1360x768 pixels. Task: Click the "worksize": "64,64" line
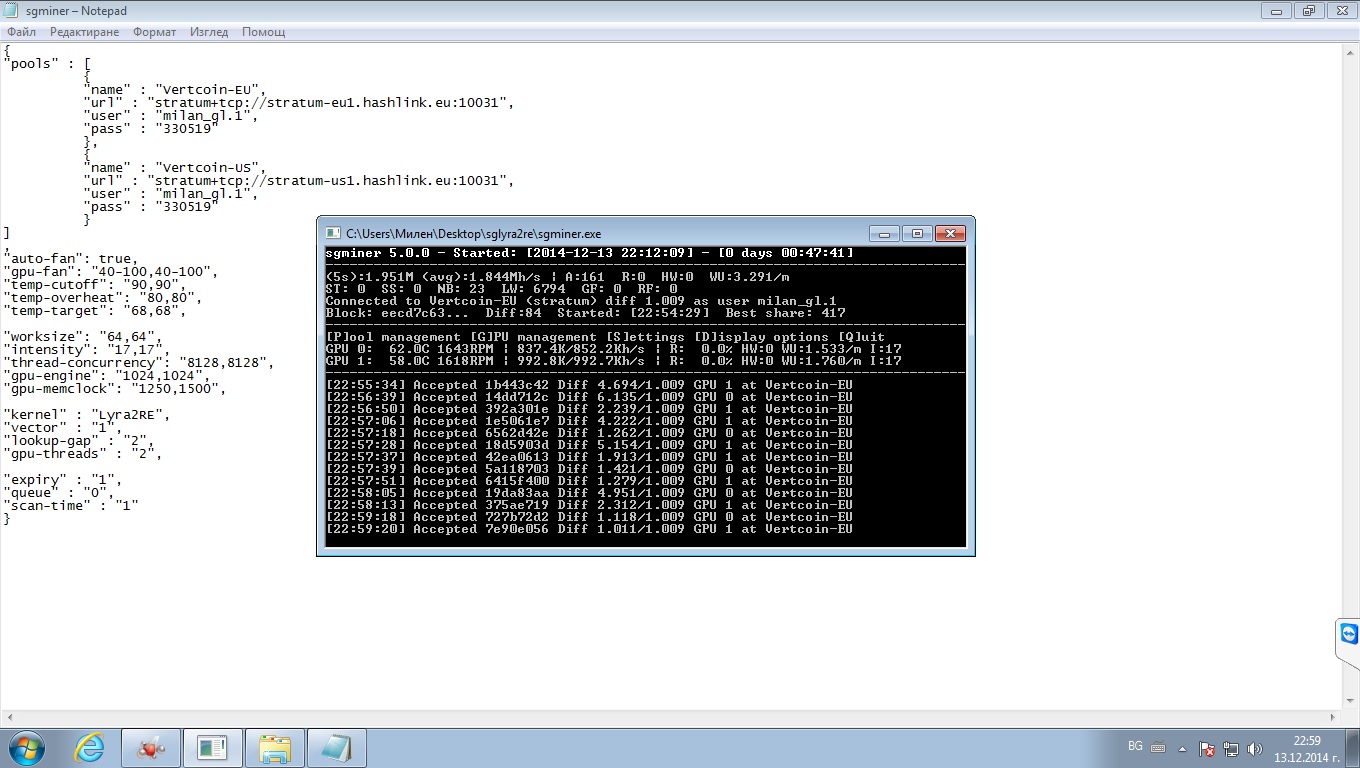[x=83, y=336]
